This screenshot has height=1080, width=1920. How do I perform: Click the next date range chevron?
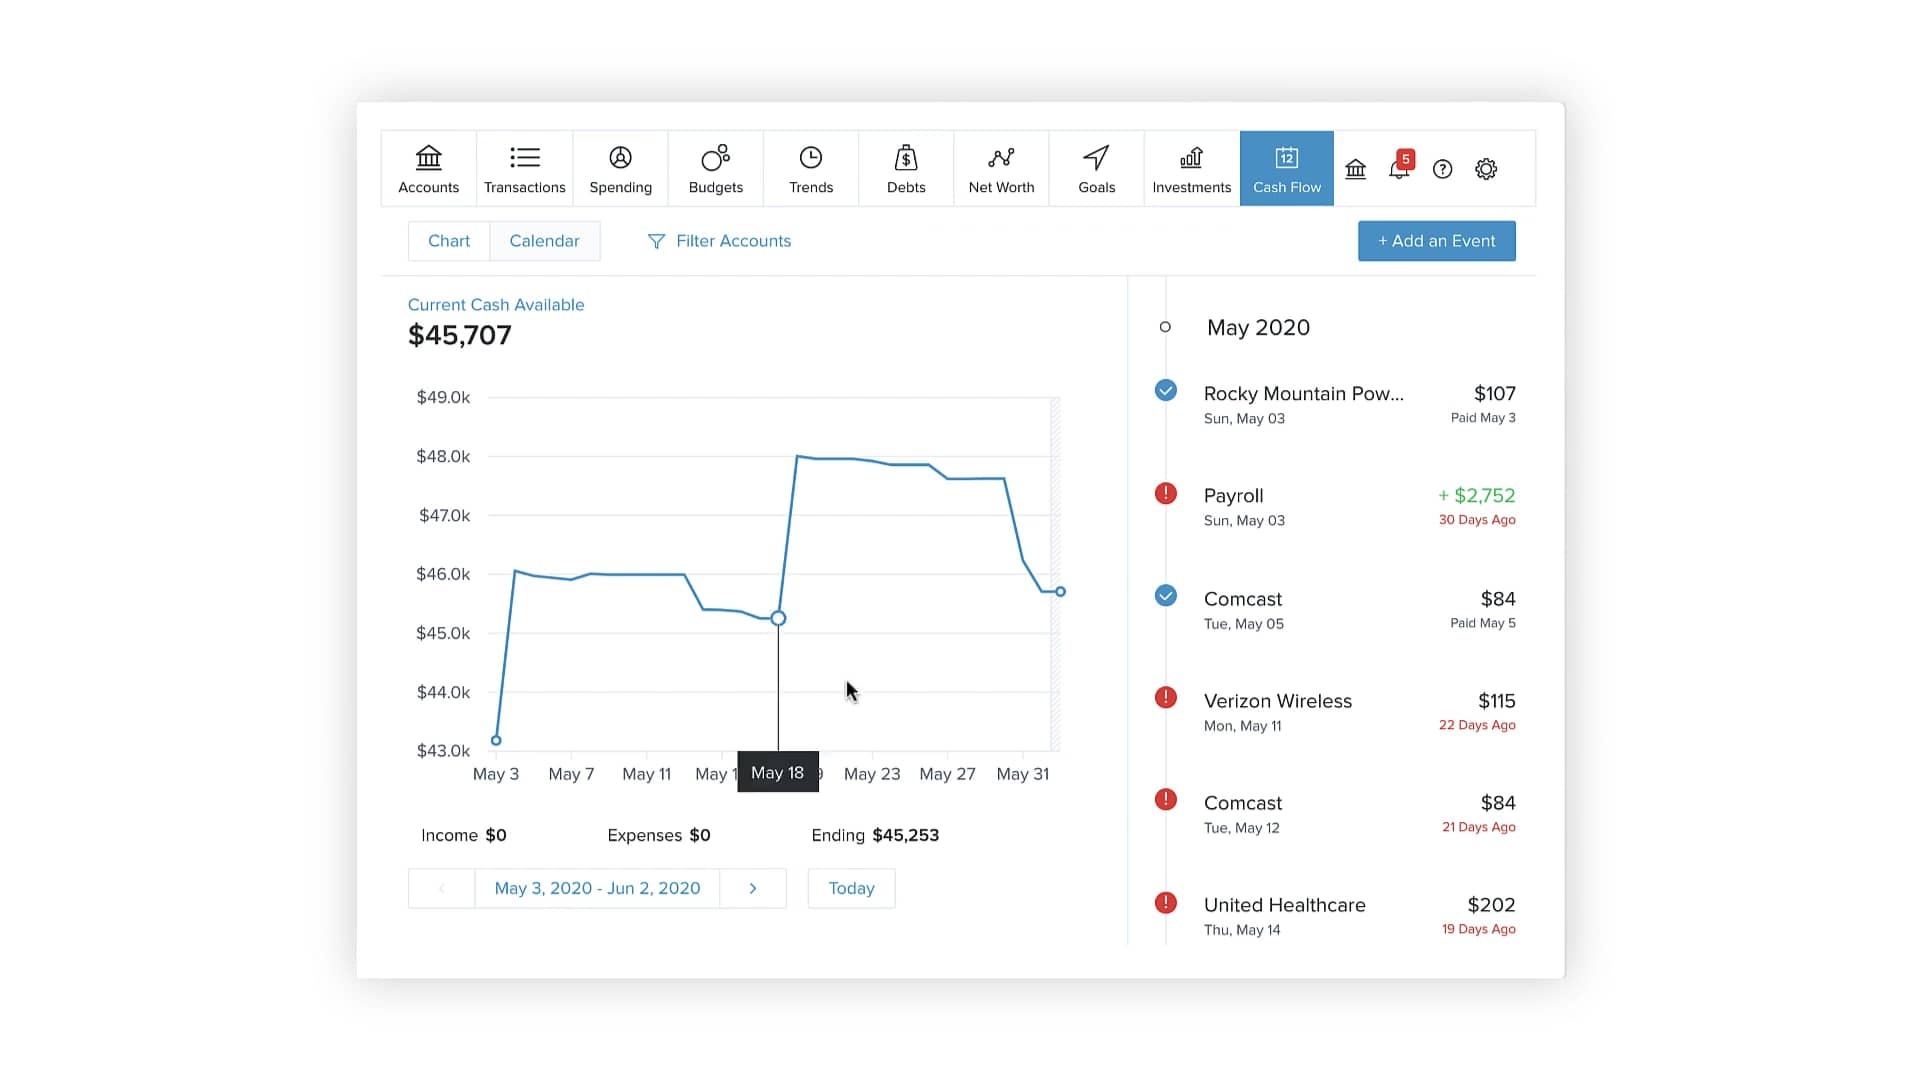point(753,888)
